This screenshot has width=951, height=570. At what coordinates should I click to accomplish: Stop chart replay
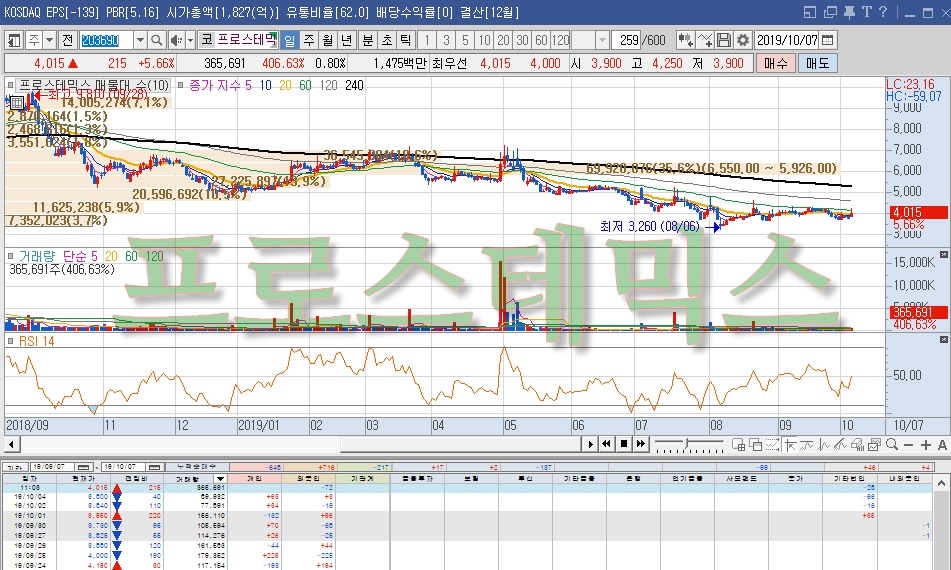623,444
